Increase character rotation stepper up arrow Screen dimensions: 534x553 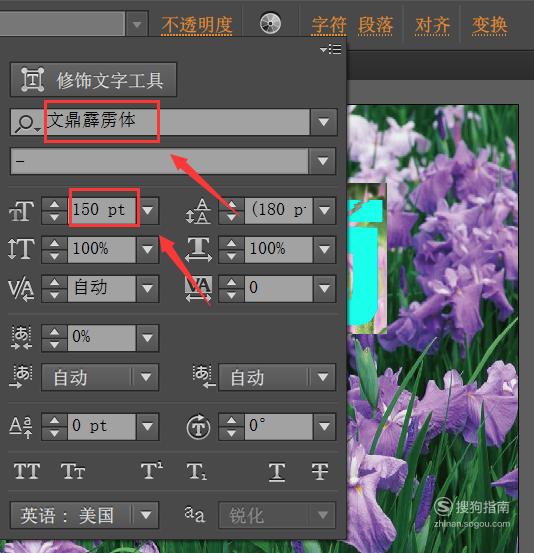(231, 420)
